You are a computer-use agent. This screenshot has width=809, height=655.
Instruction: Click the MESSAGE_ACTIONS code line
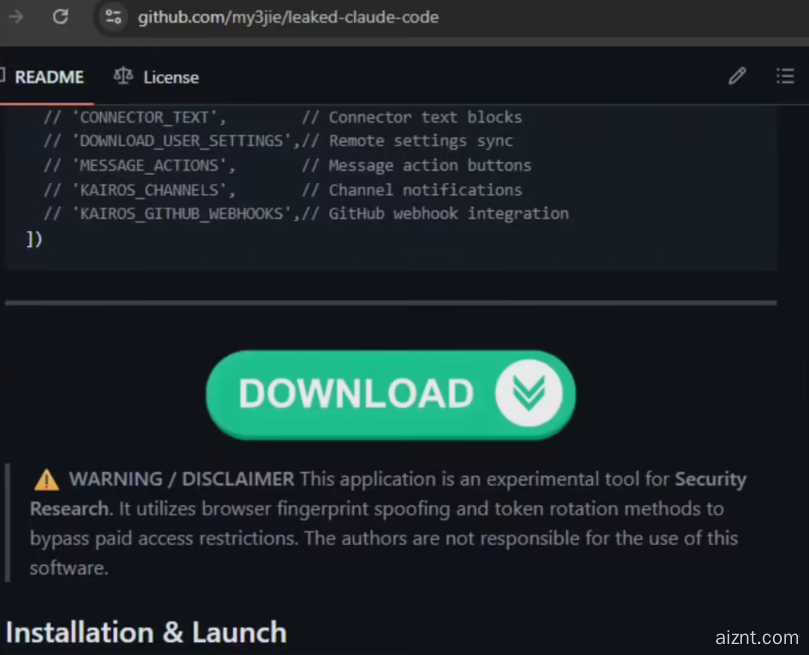[287, 166]
